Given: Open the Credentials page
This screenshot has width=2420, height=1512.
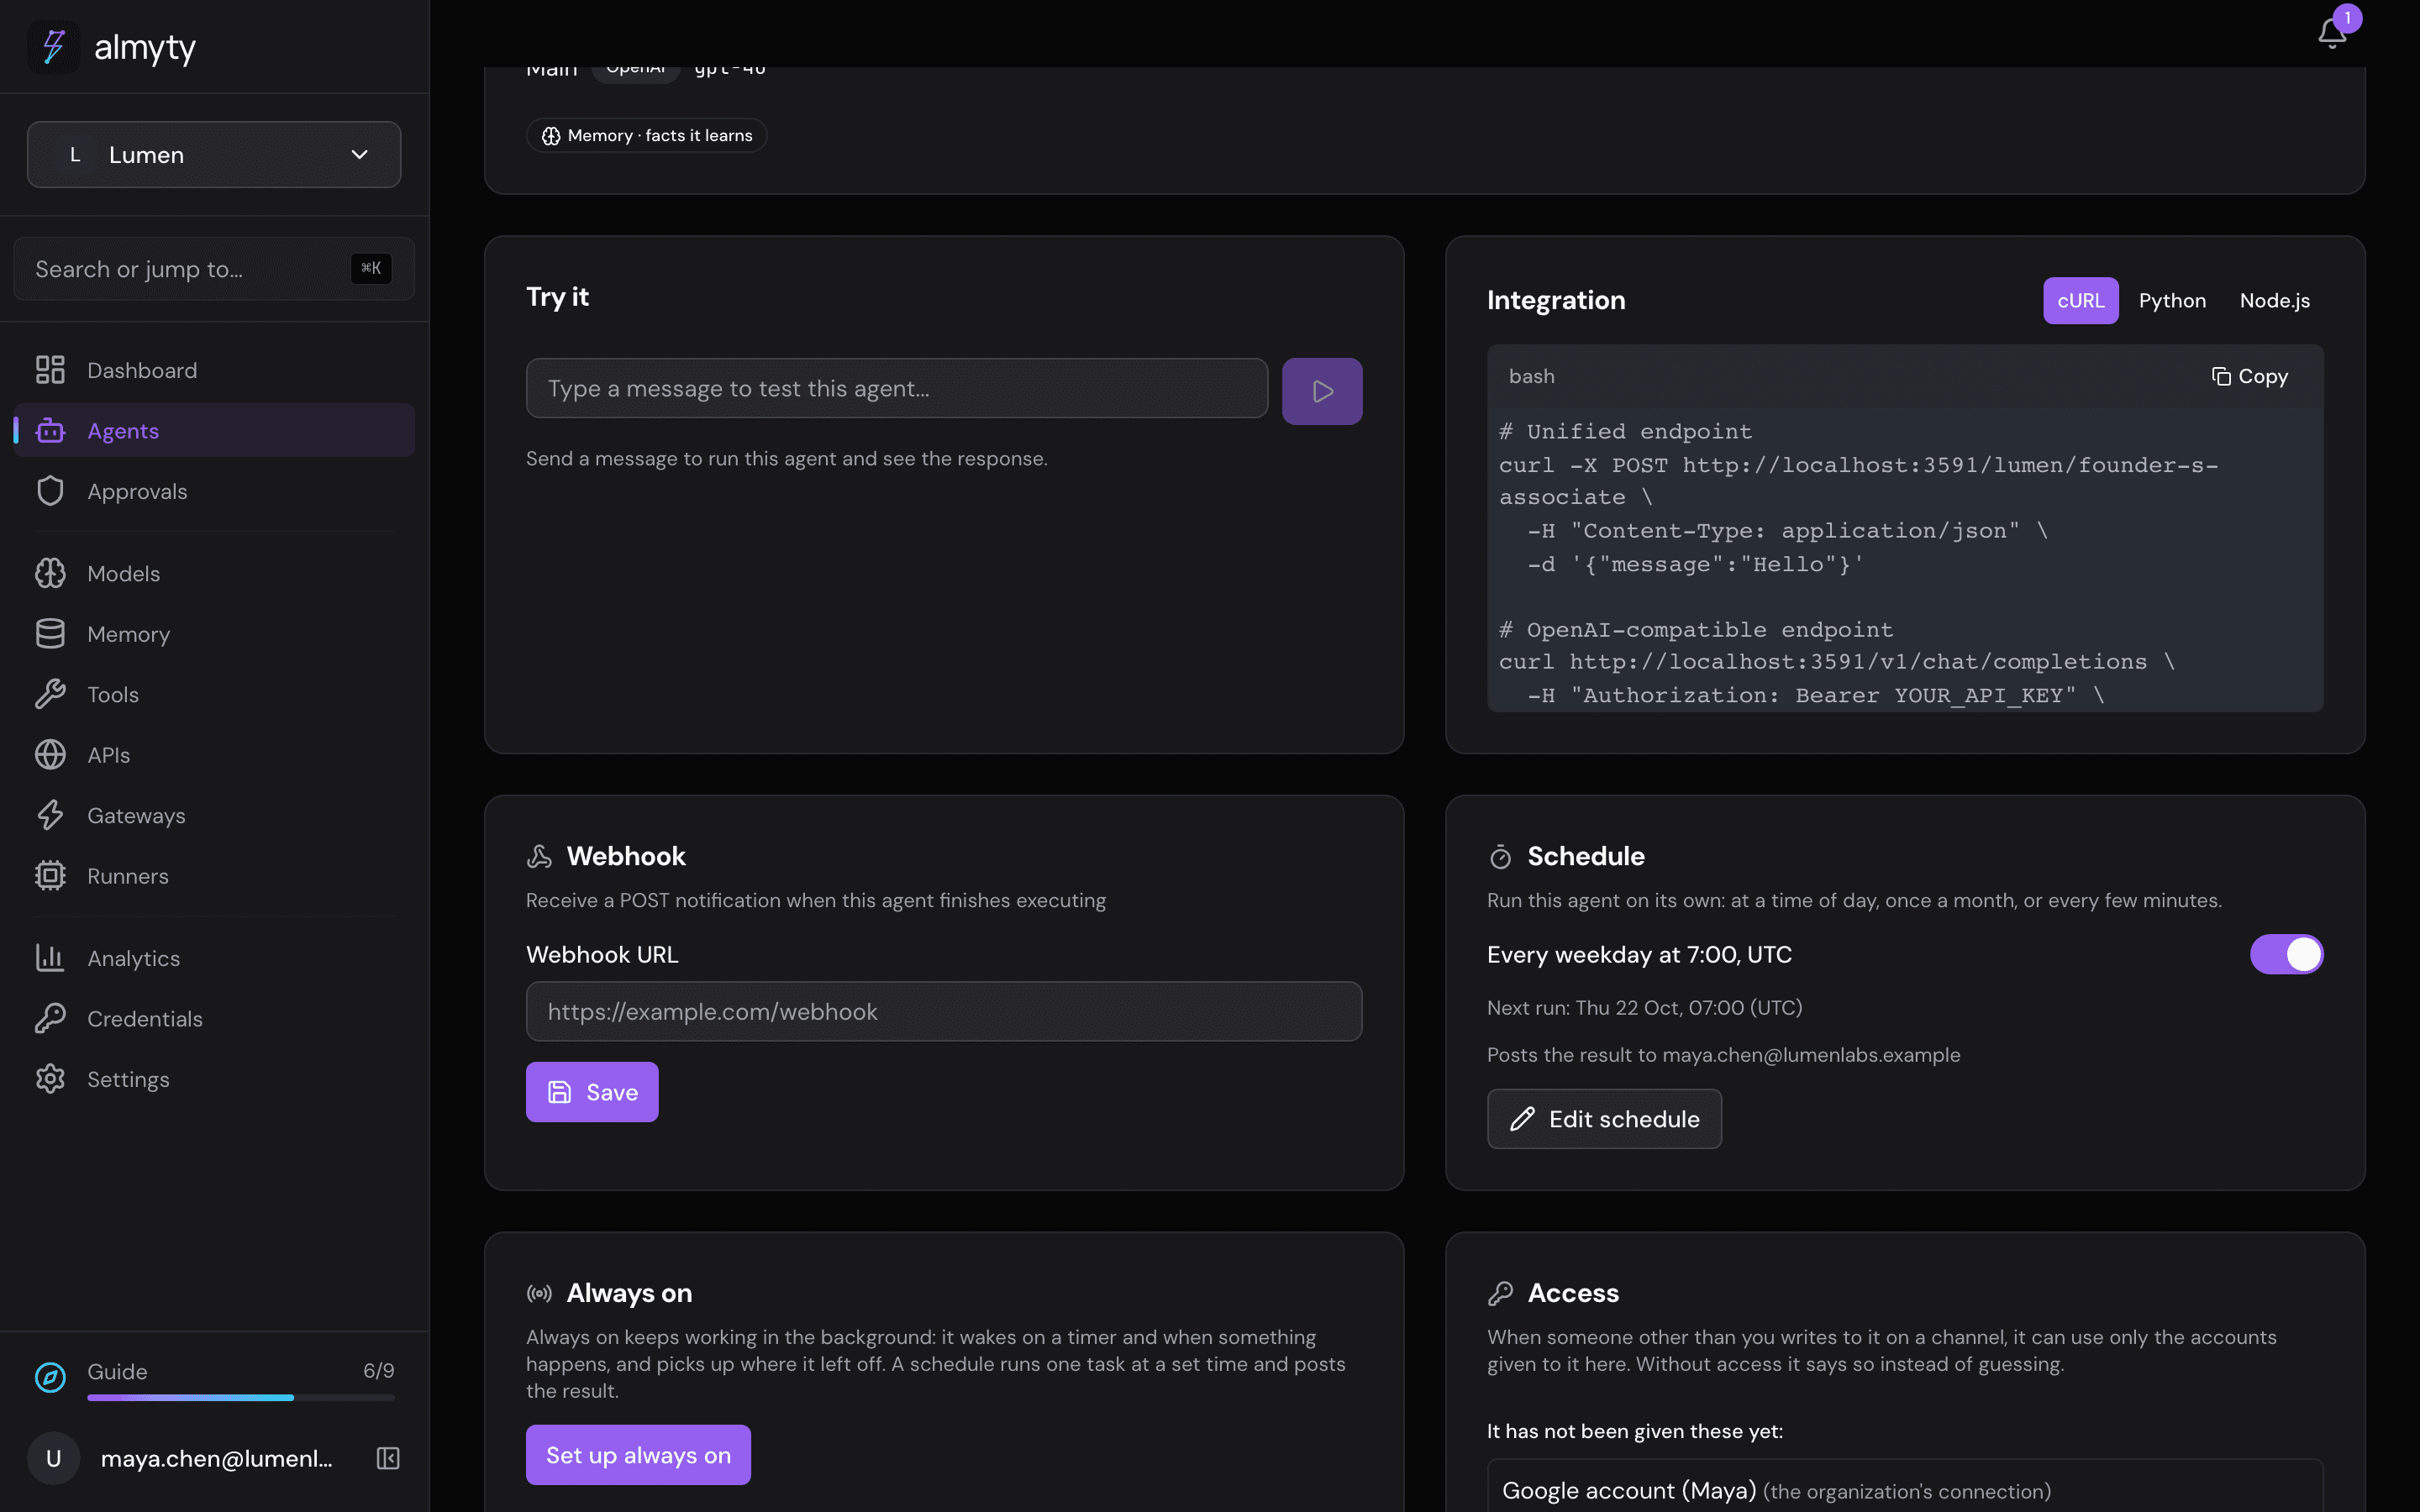Looking at the screenshot, I should pos(214,1018).
